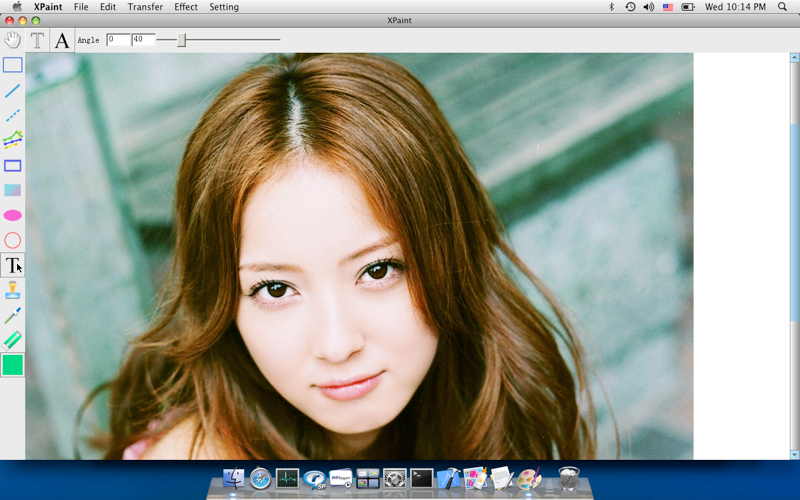The image size is (800, 500).
Task: Click the Angle value input field
Action: point(118,39)
